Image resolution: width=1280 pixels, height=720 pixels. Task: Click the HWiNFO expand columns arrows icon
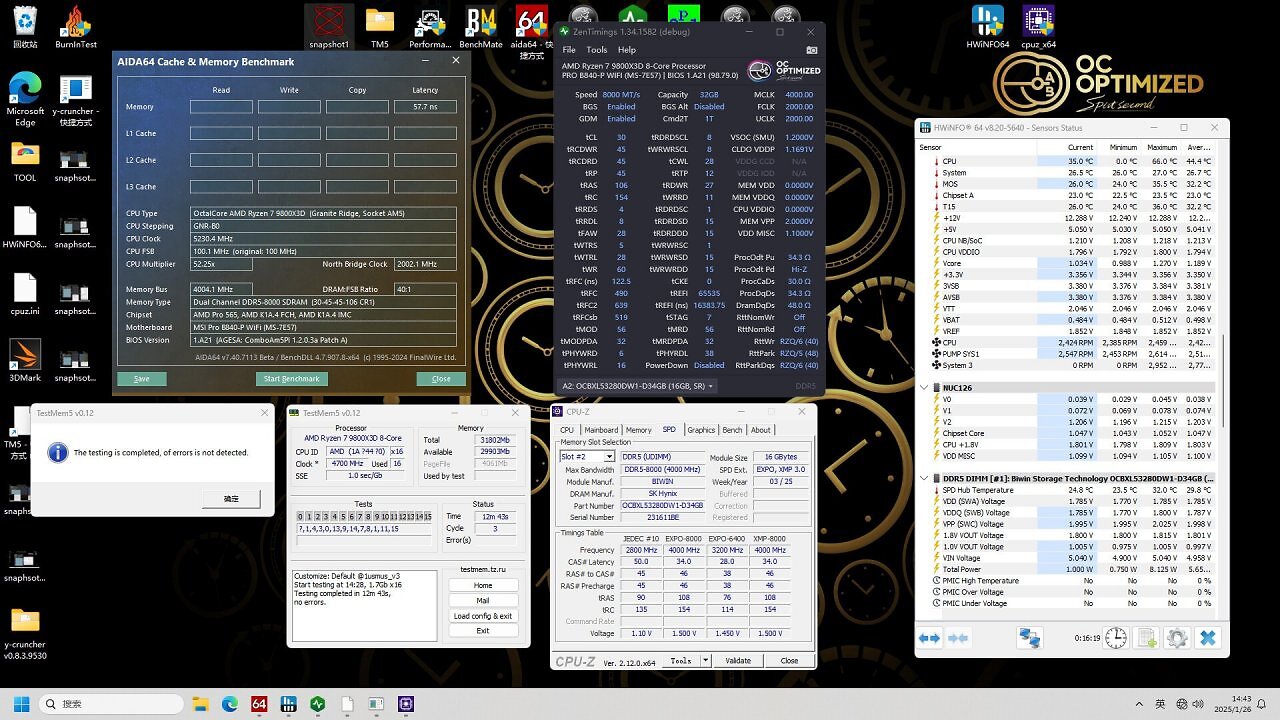click(x=930, y=638)
